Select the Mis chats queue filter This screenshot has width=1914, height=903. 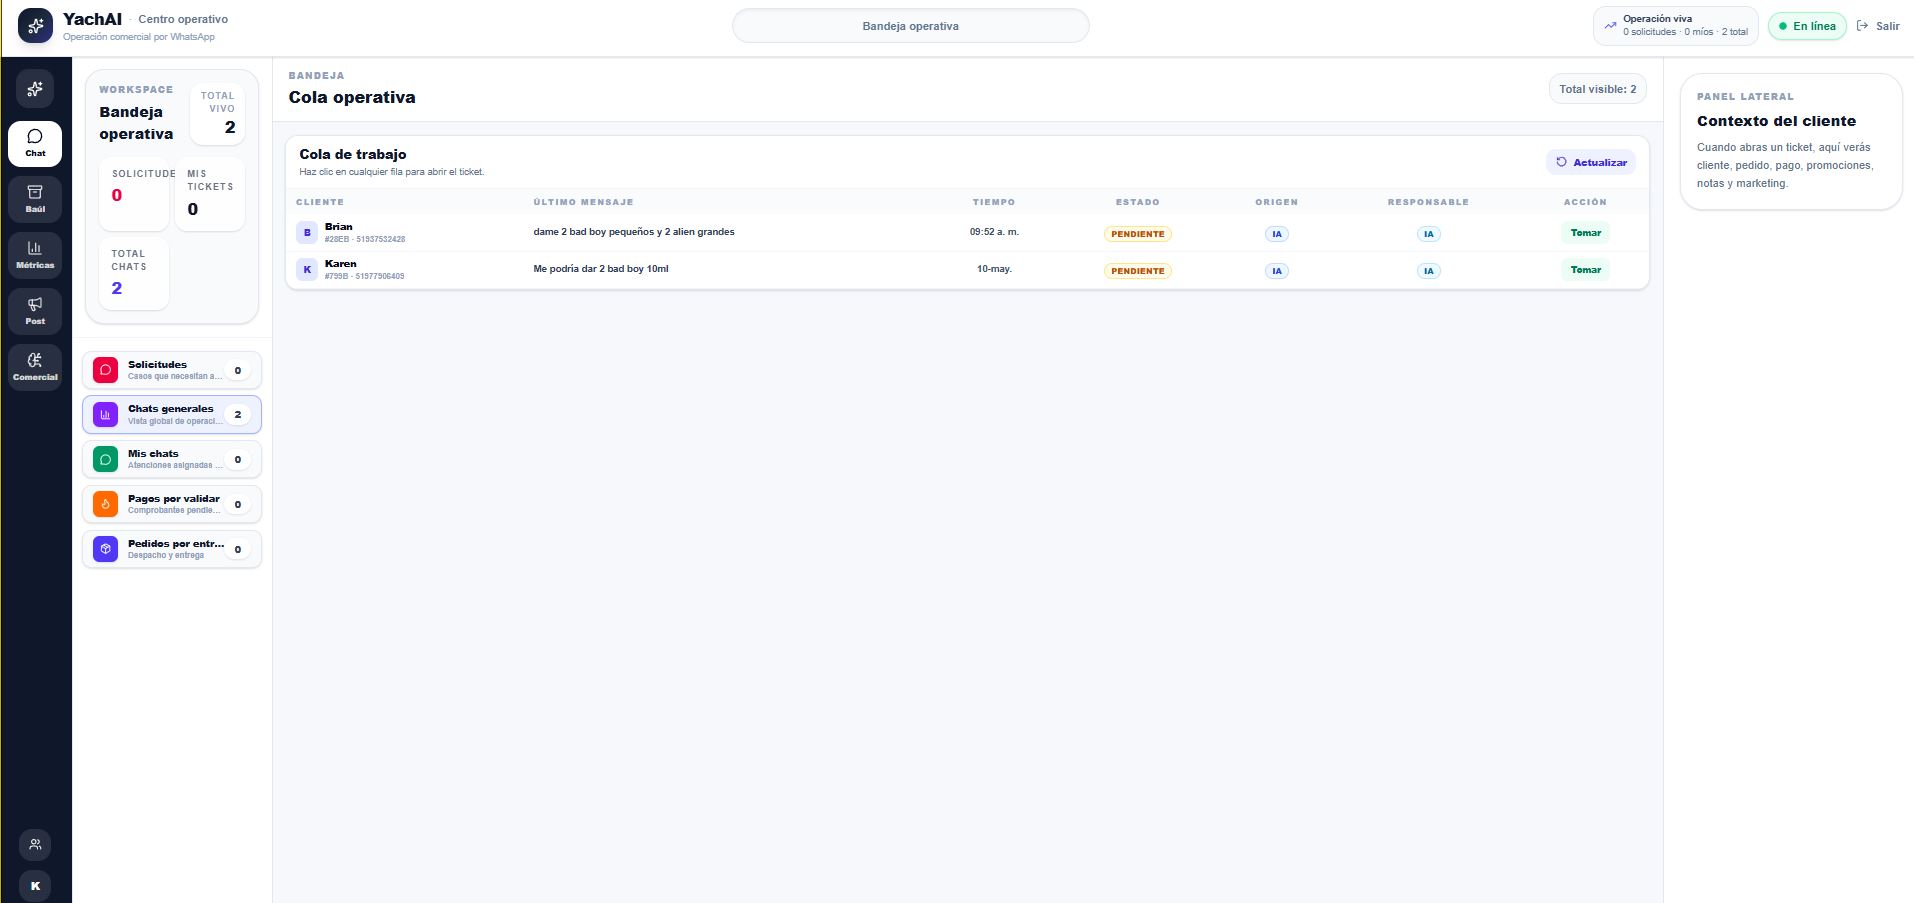point(172,459)
